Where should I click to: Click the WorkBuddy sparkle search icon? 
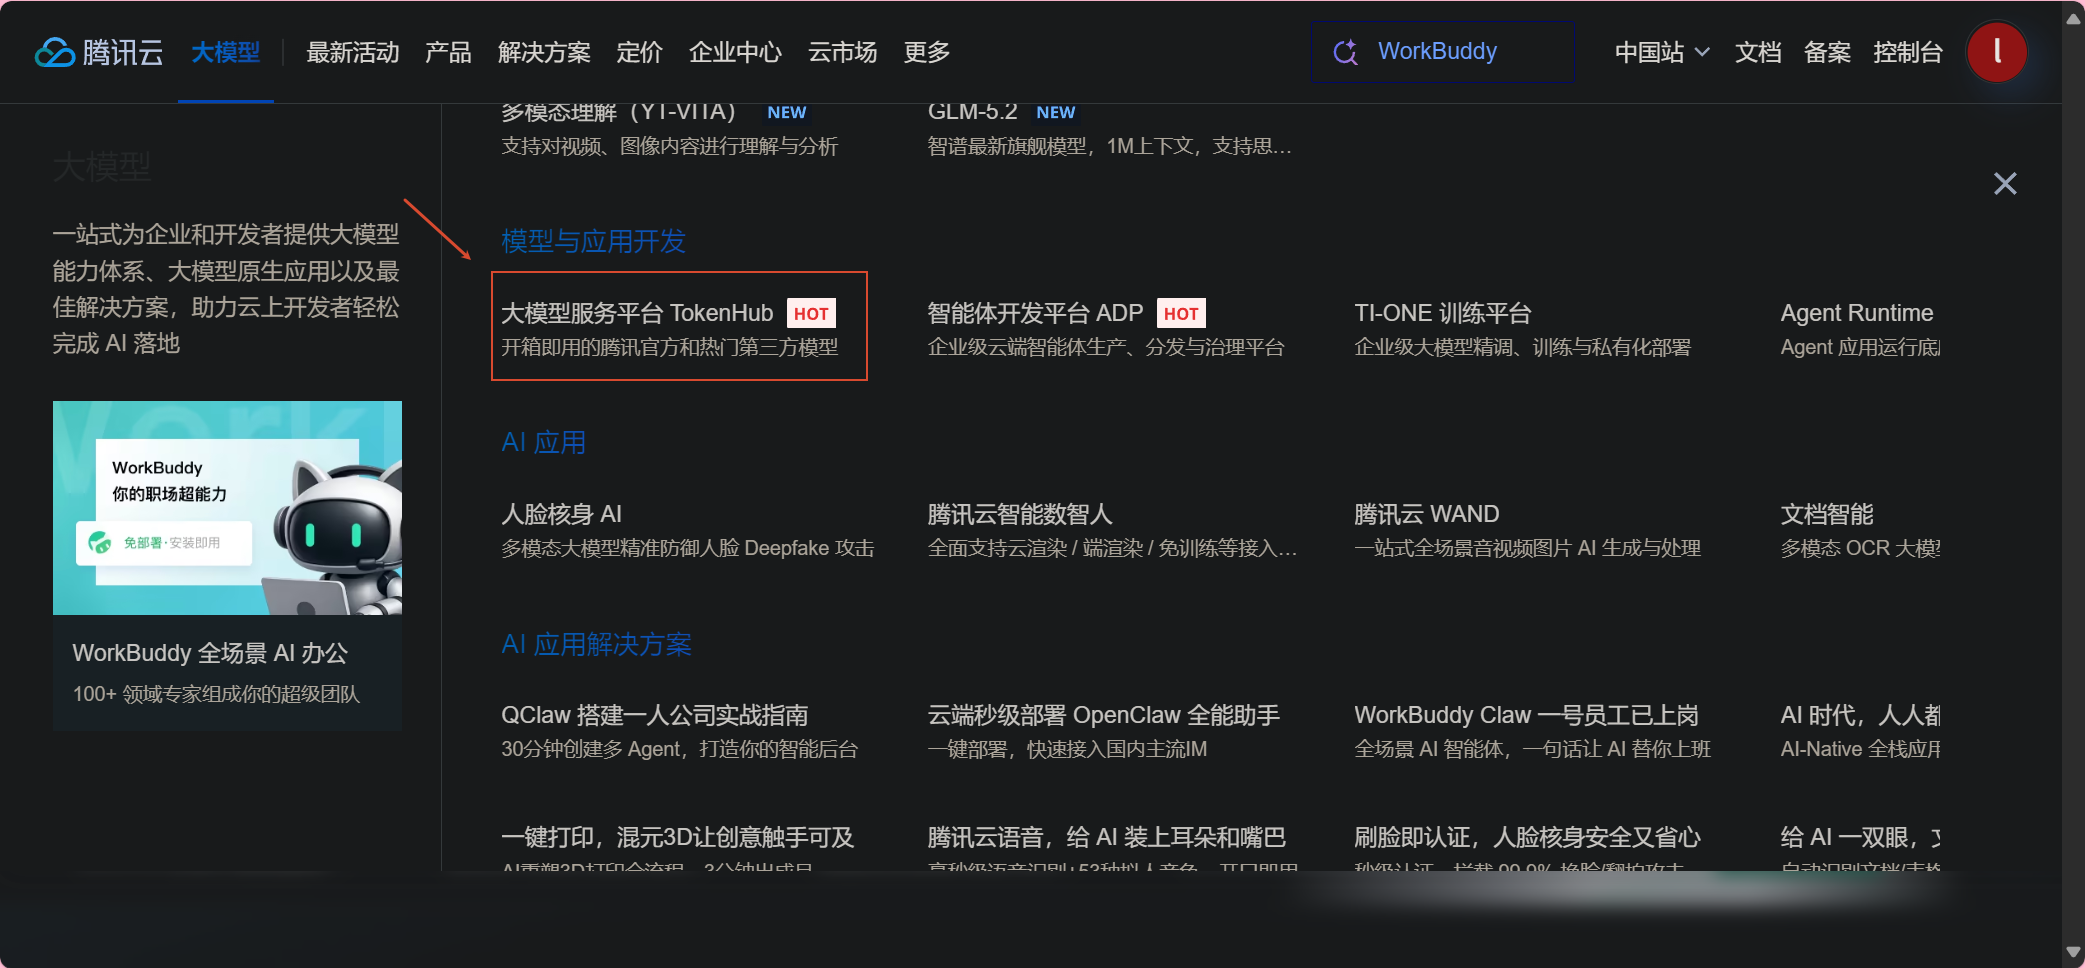click(1346, 52)
